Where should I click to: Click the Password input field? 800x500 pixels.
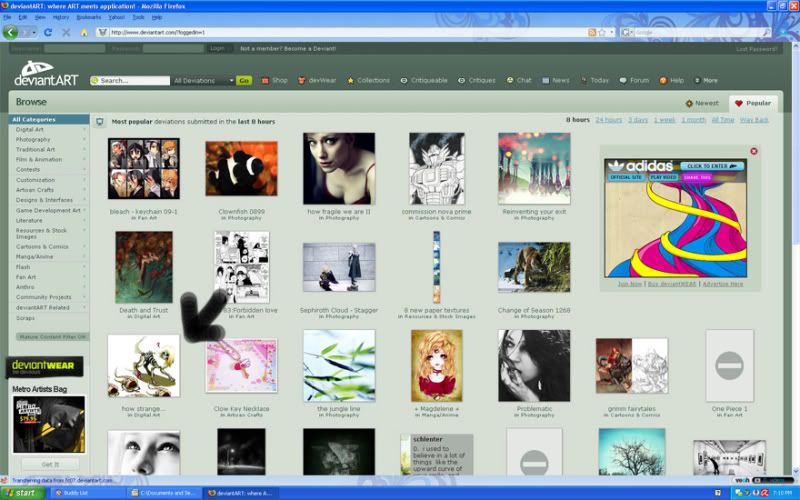[x=173, y=48]
